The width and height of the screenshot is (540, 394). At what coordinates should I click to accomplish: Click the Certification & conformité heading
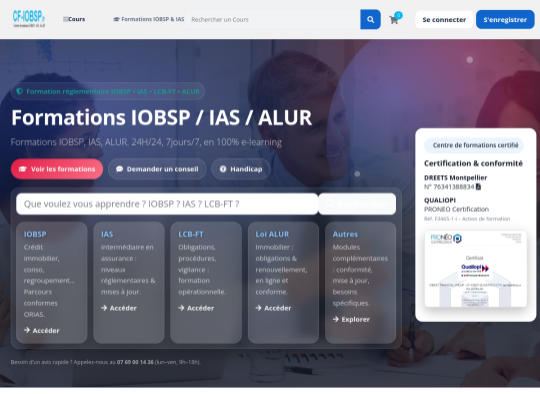[x=473, y=163]
